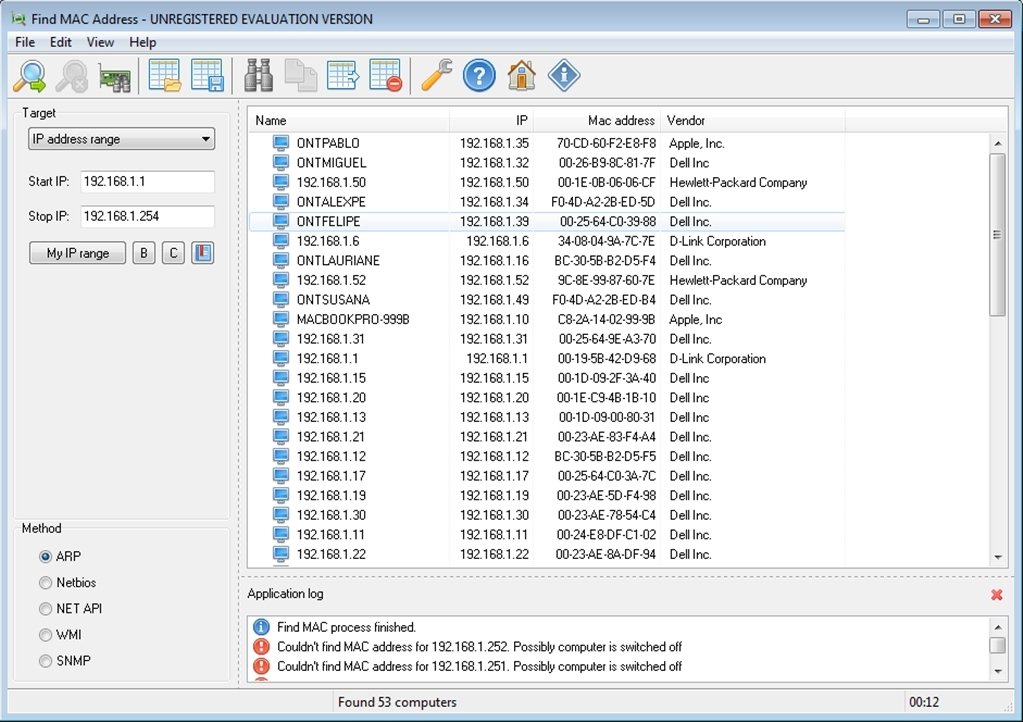1023x722 pixels.
Task: Click the grayed Stop search magnifier icon
Action: click(x=72, y=76)
